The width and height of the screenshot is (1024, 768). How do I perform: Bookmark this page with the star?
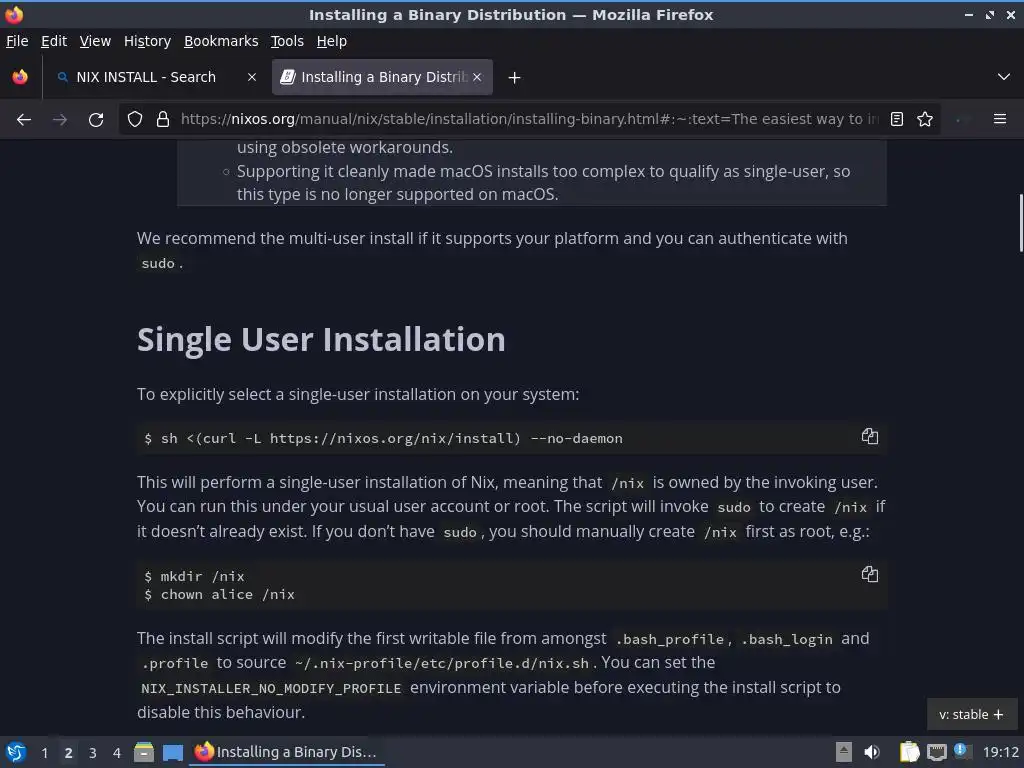tap(925, 120)
